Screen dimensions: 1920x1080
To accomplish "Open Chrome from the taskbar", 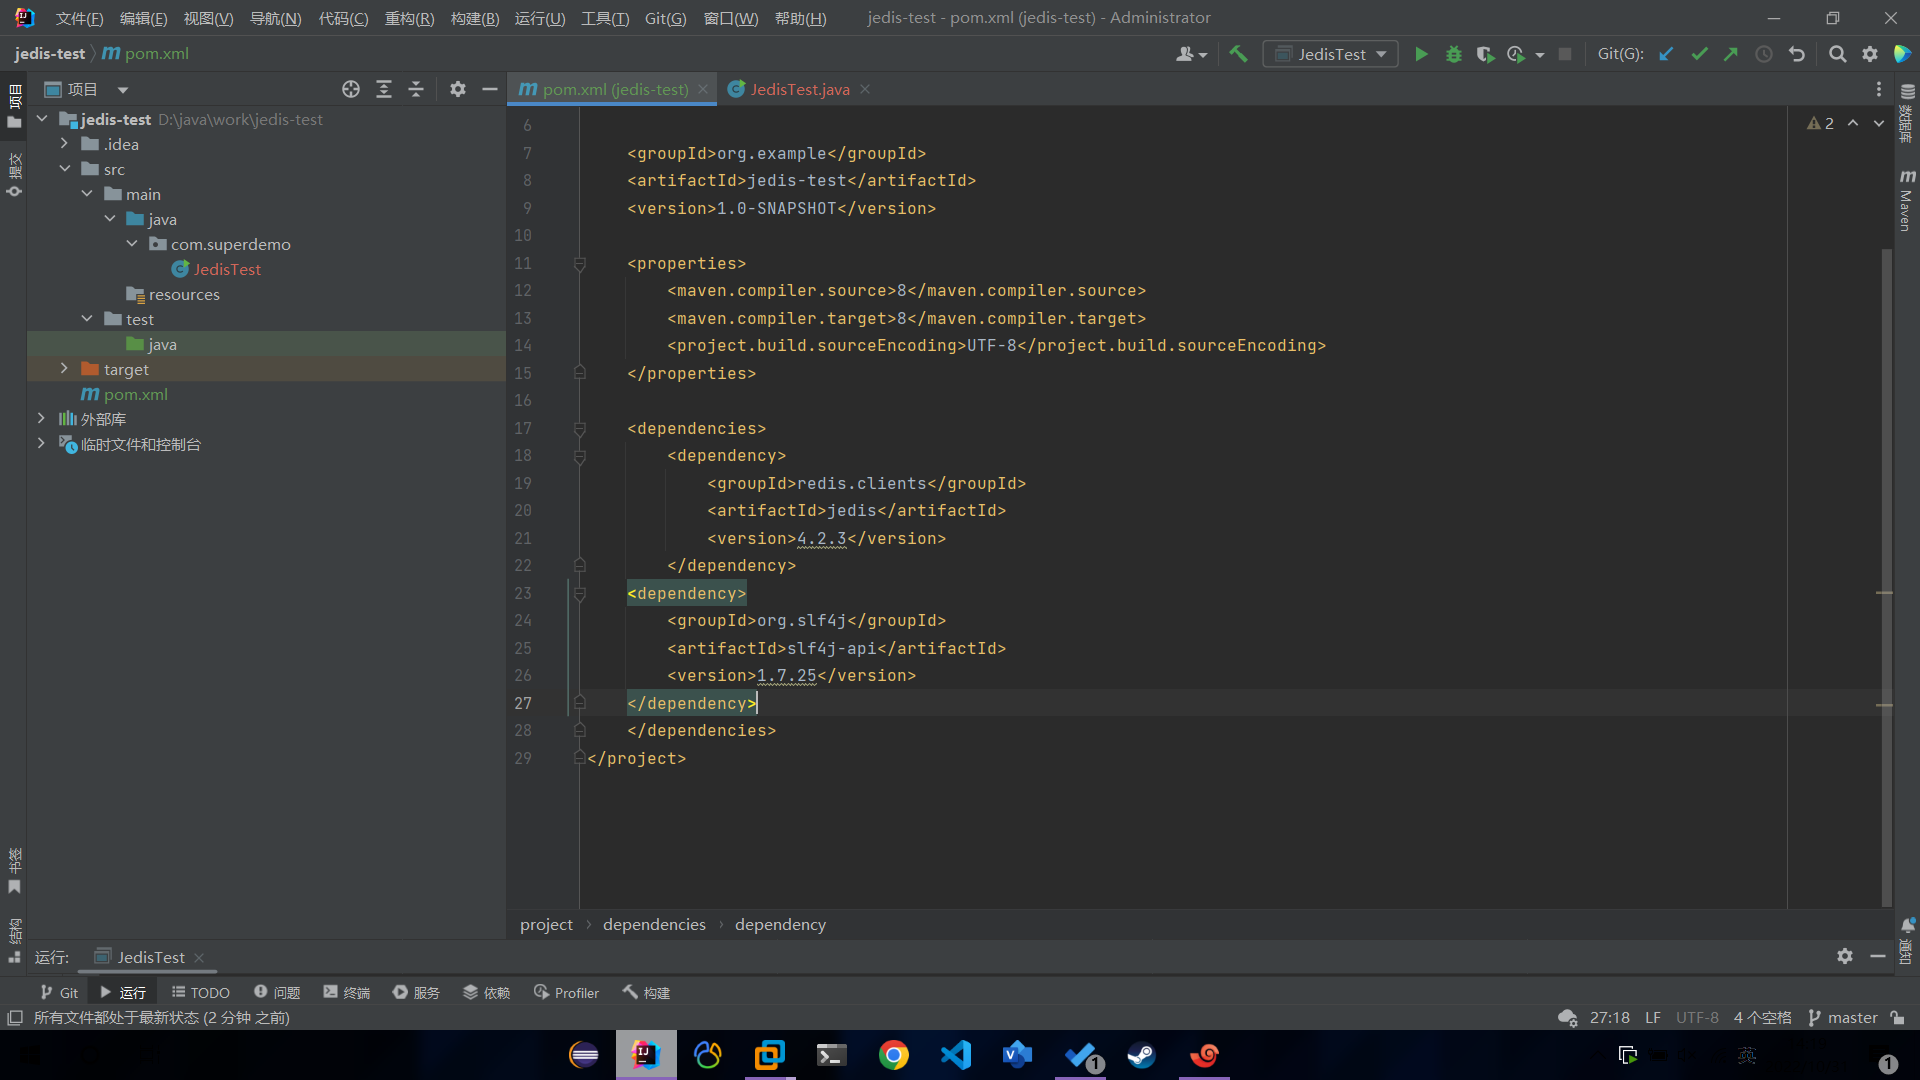I will [893, 1055].
